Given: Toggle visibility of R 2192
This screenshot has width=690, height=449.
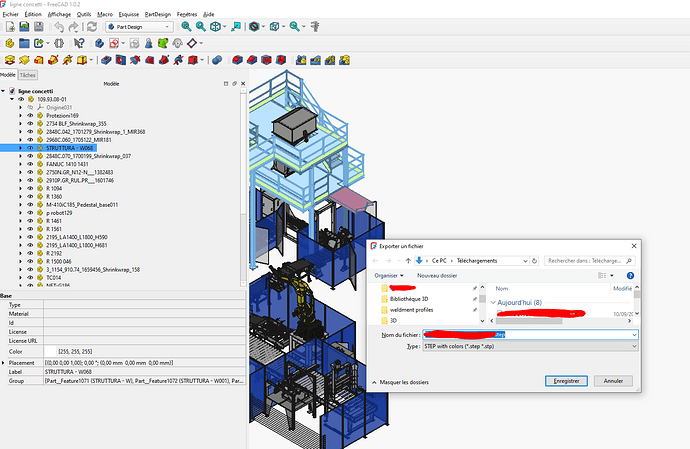Looking at the screenshot, I should point(30,253).
